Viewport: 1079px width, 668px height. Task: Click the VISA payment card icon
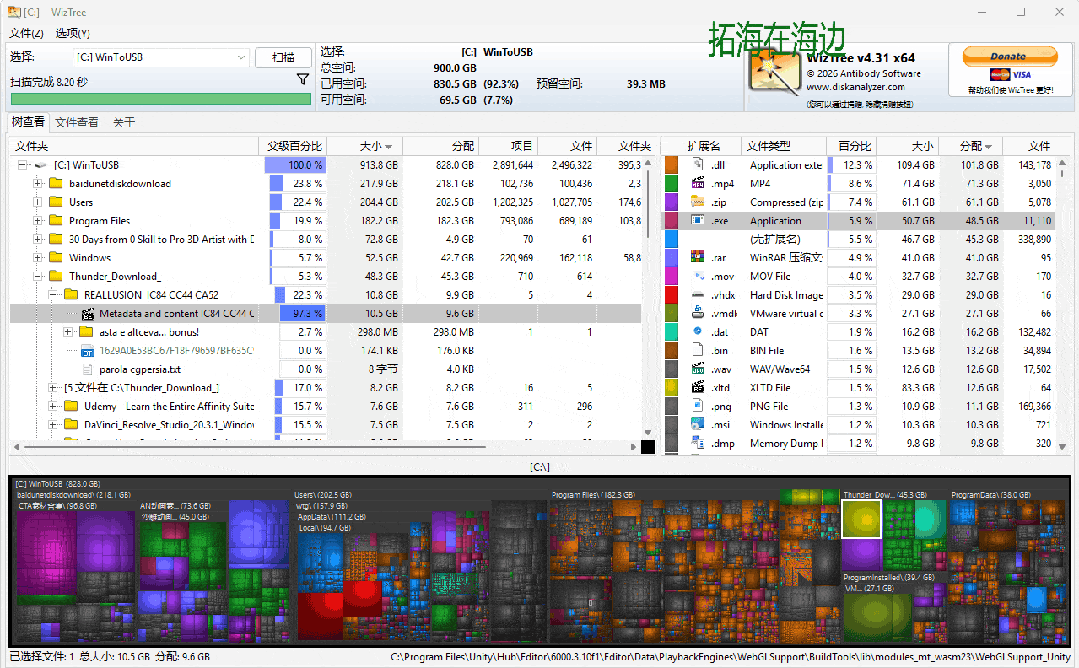pos(1022,74)
